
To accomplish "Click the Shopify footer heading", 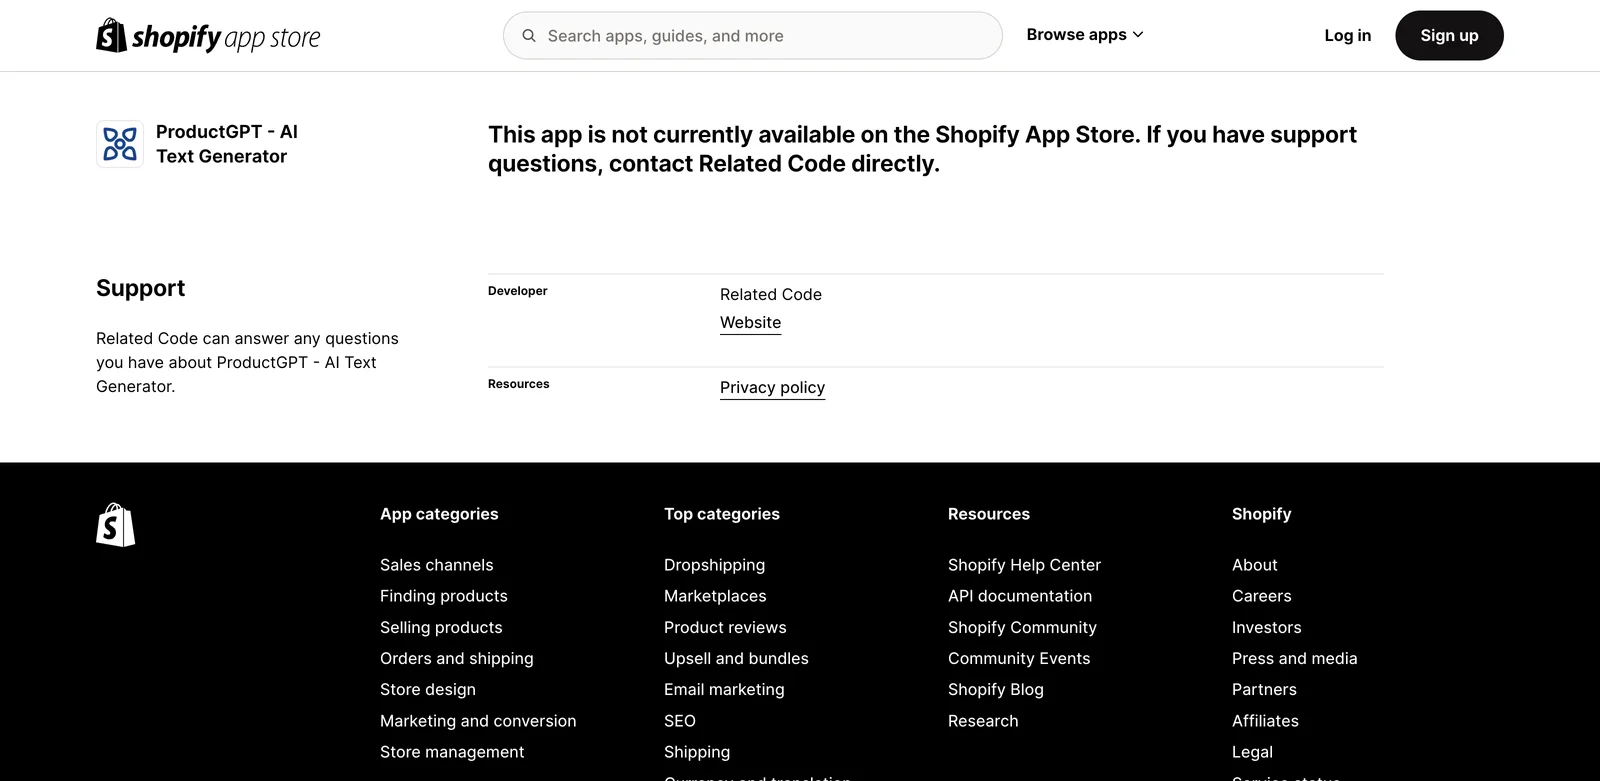I will click(x=1262, y=514).
